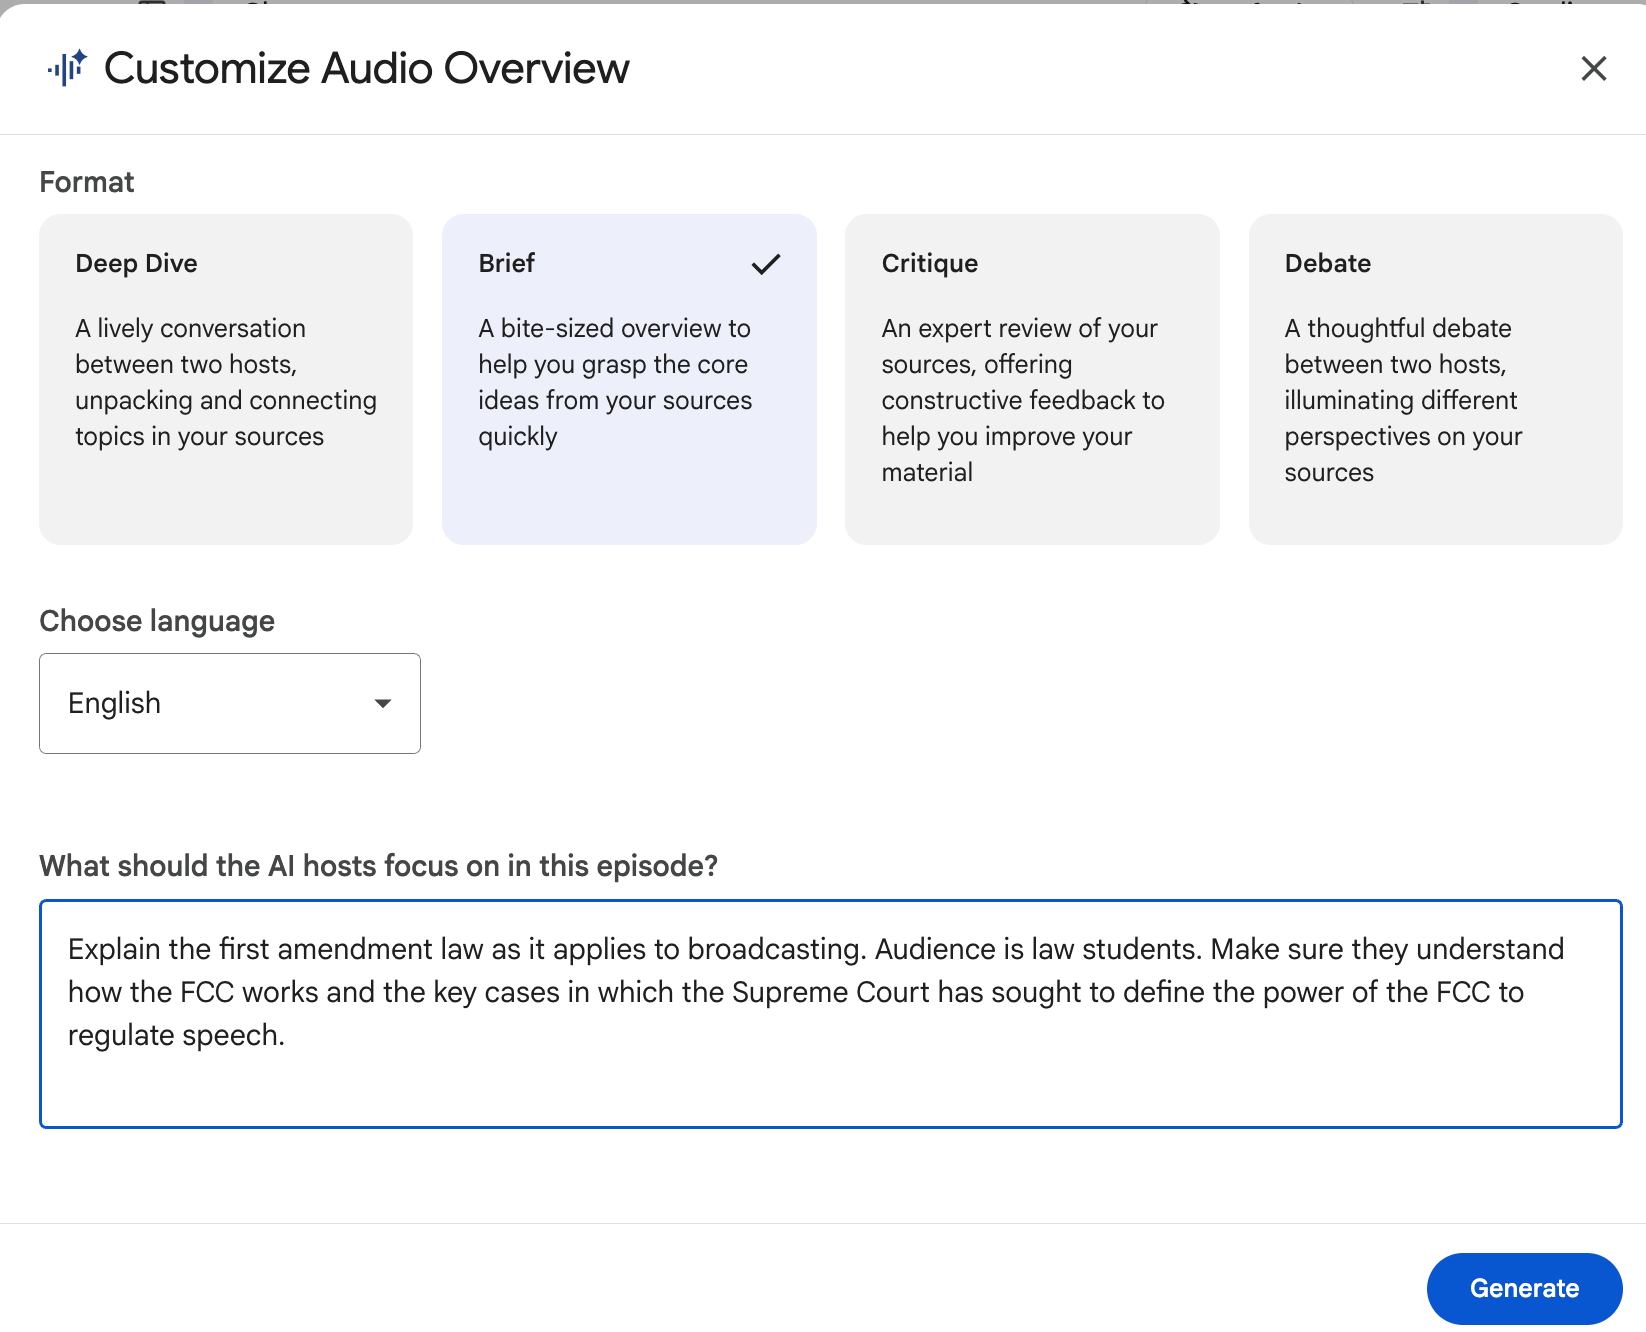
Task: Click the word English in the language selector
Action: 114,703
